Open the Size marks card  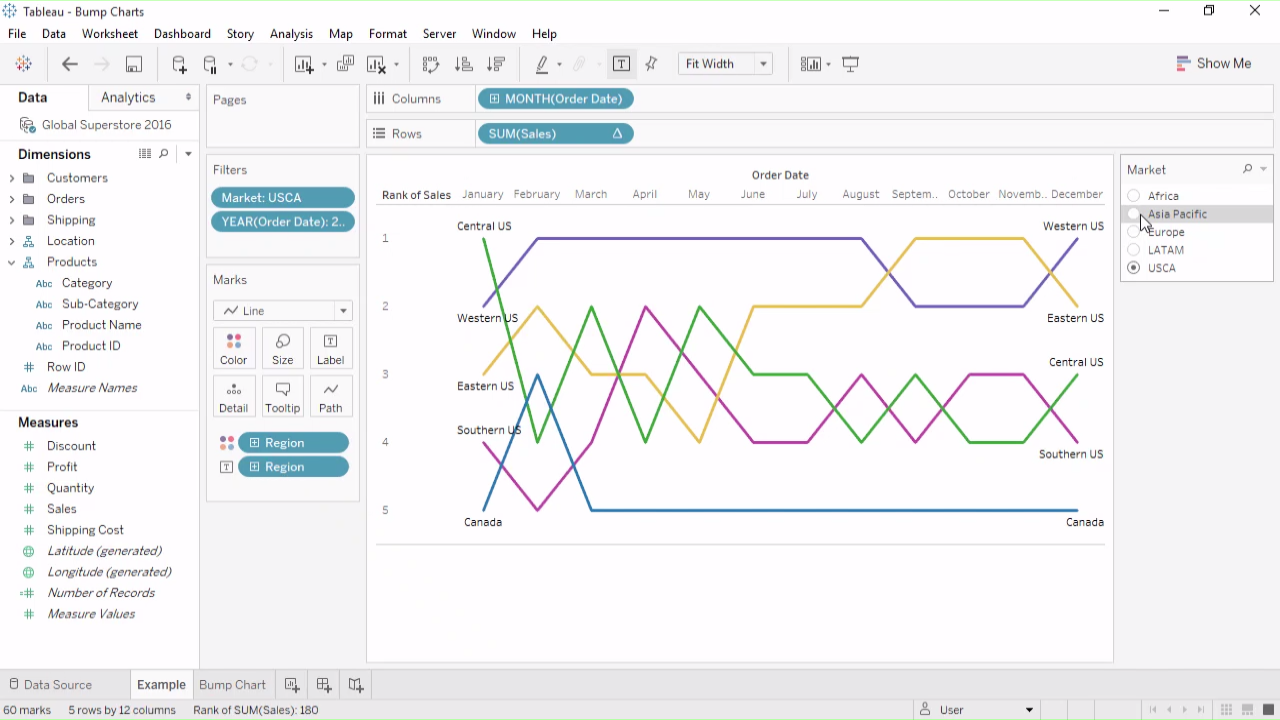click(x=283, y=348)
